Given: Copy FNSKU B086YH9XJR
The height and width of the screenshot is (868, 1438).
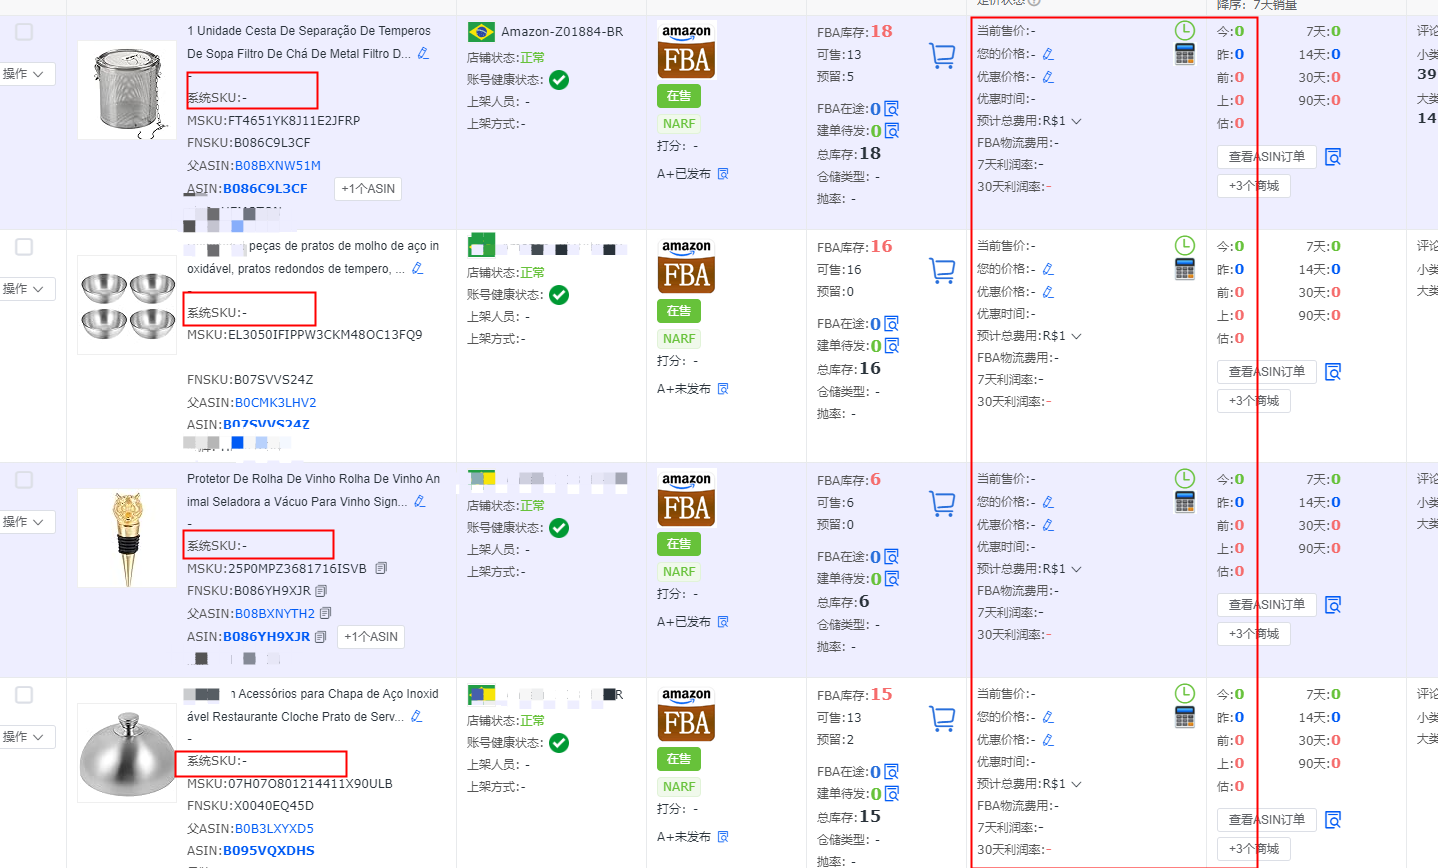Looking at the screenshot, I should pyautogui.click(x=321, y=591).
